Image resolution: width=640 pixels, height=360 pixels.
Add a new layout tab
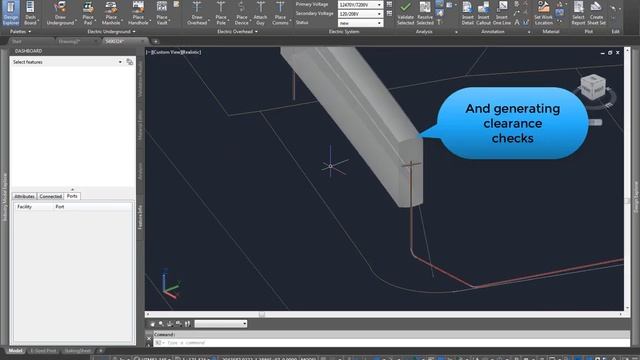coord(101,351)
